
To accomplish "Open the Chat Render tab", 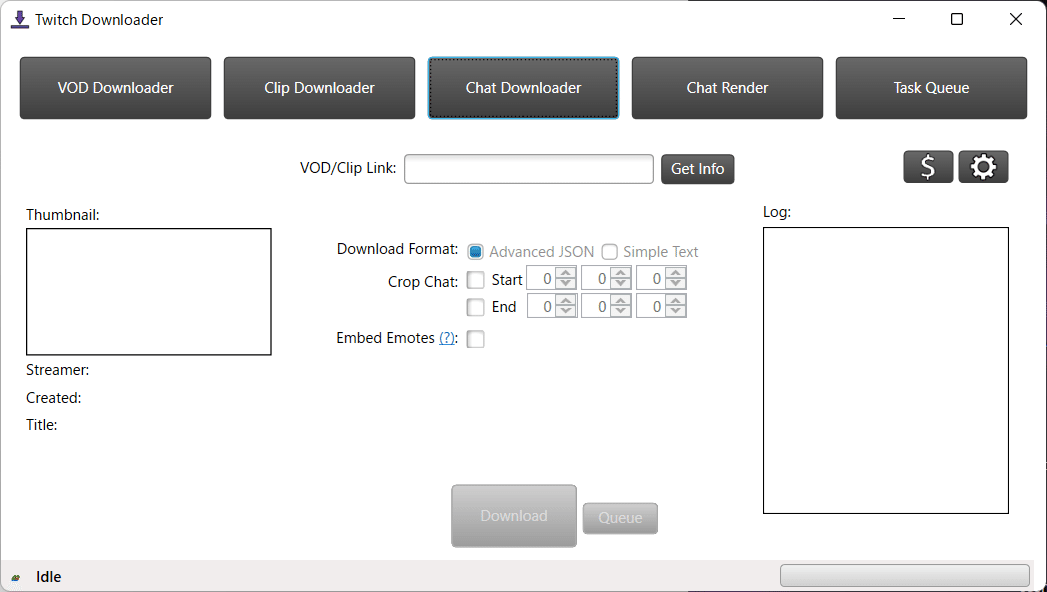I will [x=727, y=88].
